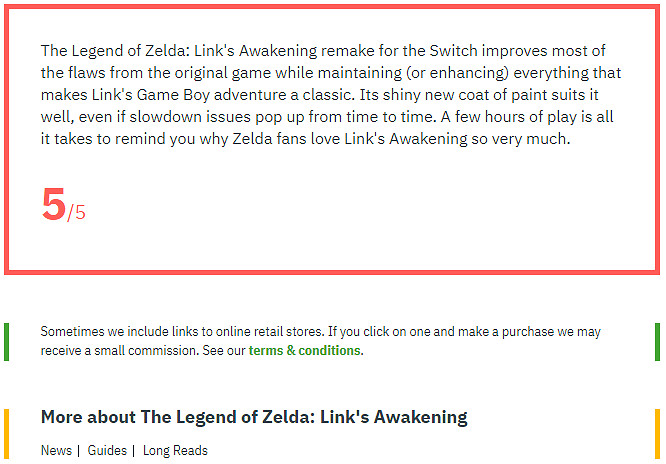
Task: Go to the Long Reads link
Action: [x=175, y=451]
